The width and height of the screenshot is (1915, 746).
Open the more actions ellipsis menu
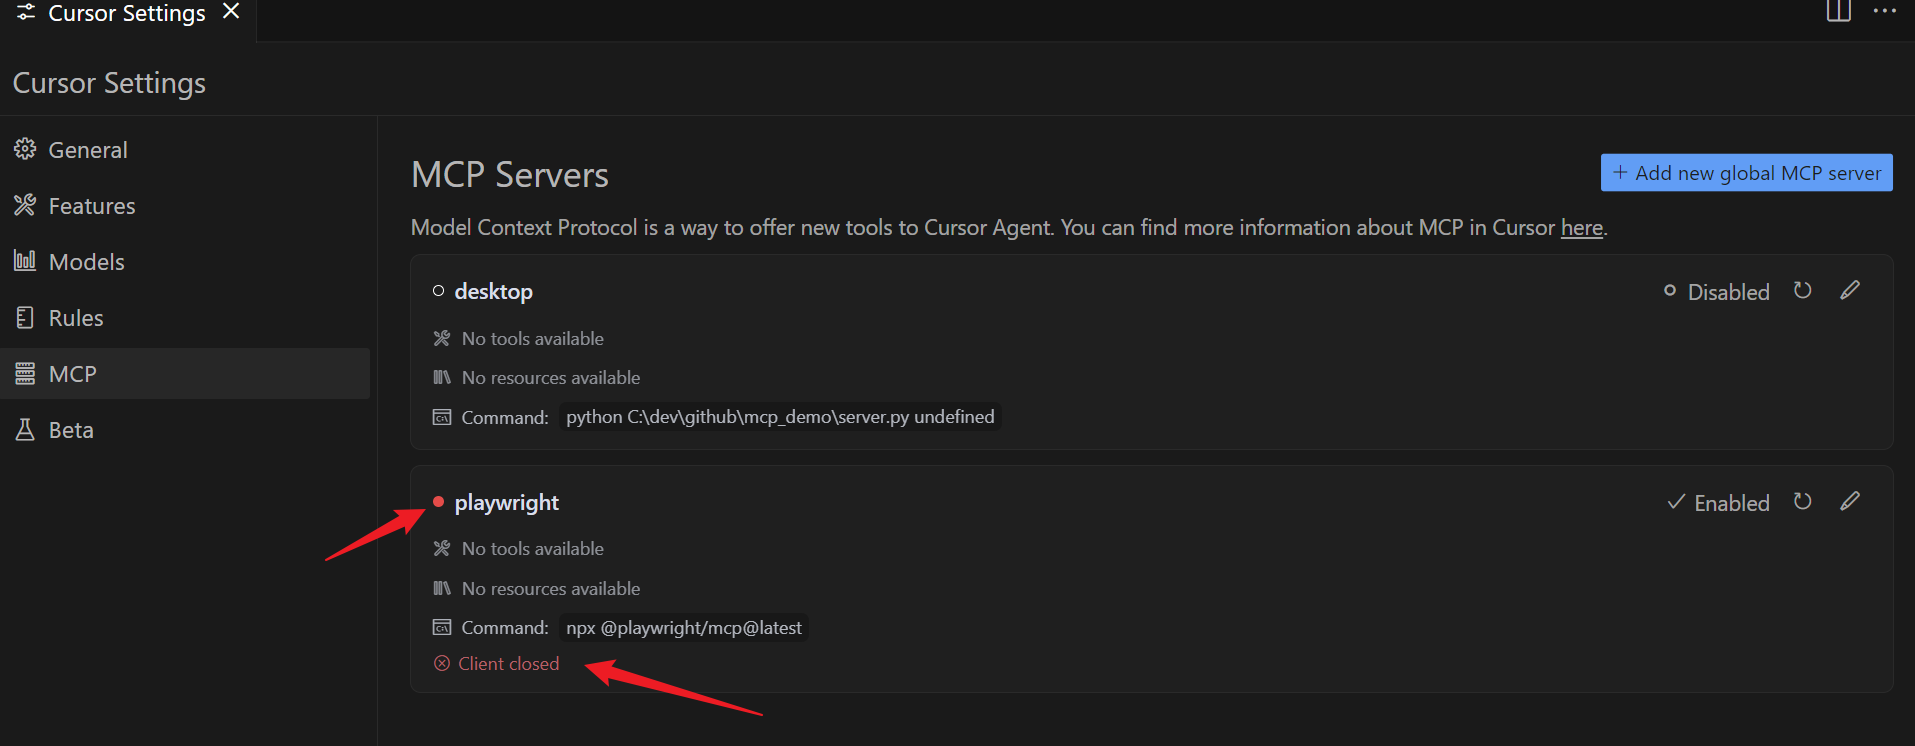(x=1884, y=11)
